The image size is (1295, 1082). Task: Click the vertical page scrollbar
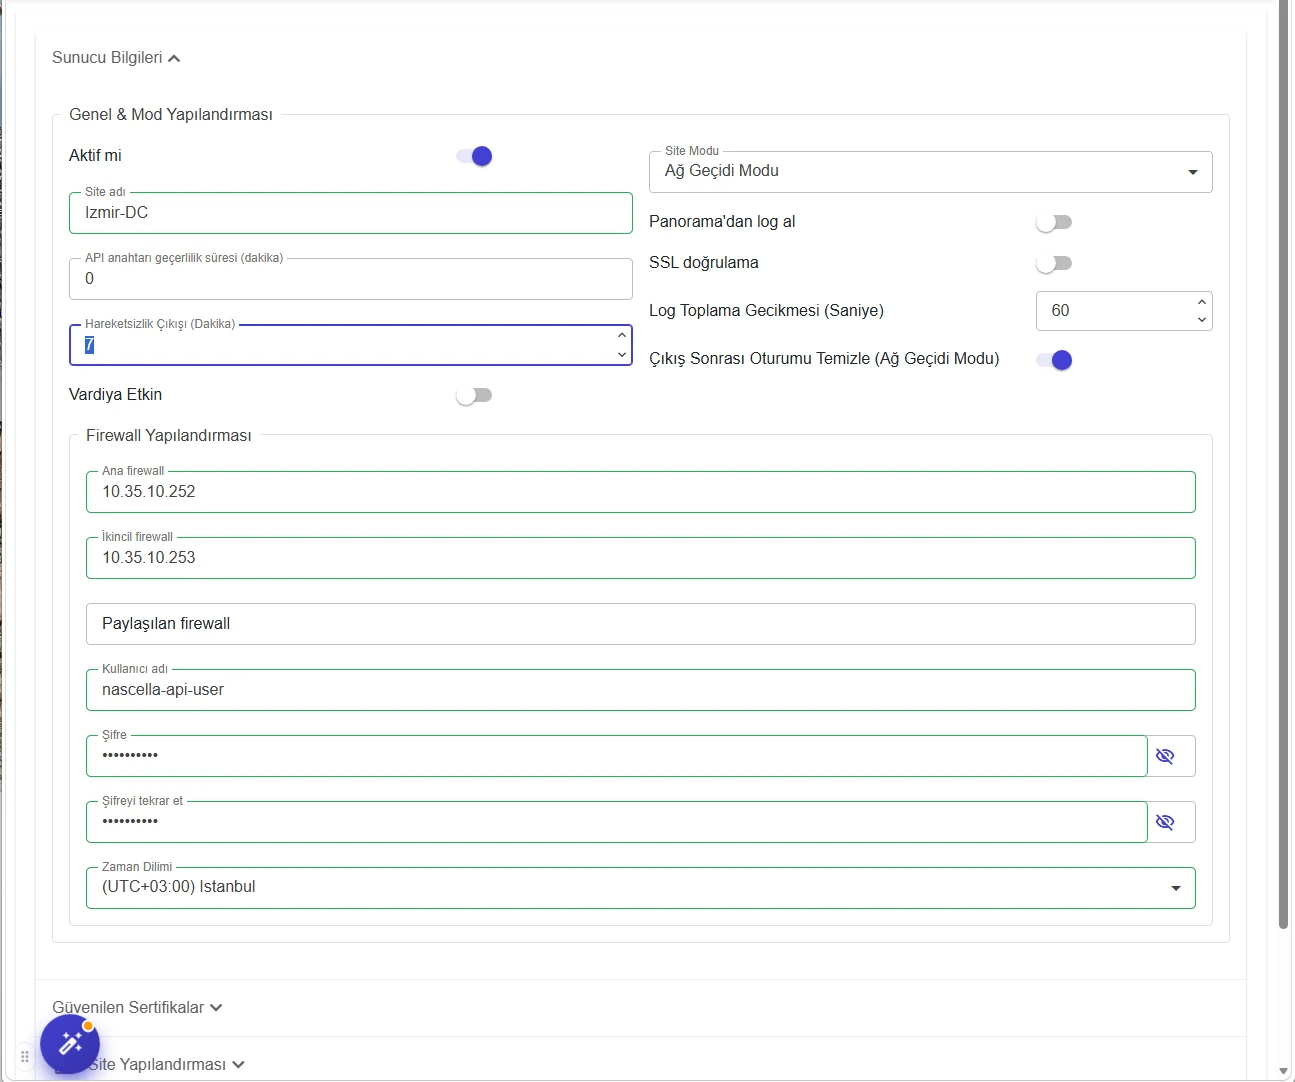click(1284, 464)
